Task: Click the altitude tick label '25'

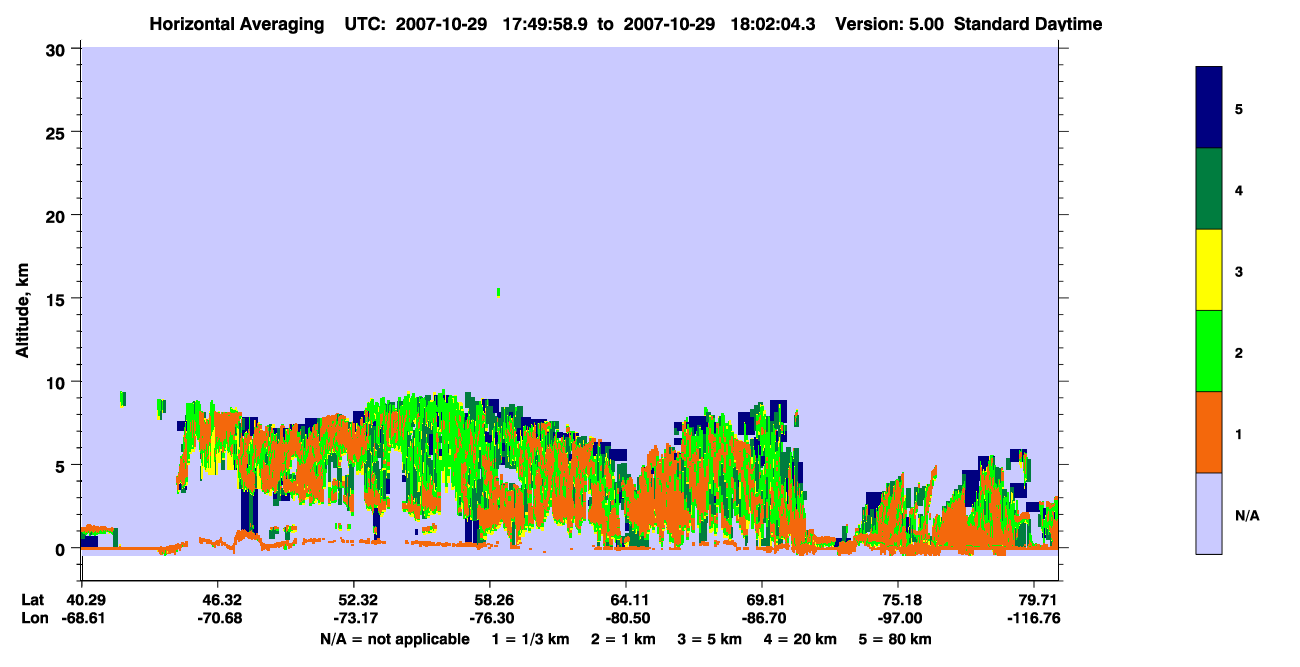Action: (x=58, y=131)
